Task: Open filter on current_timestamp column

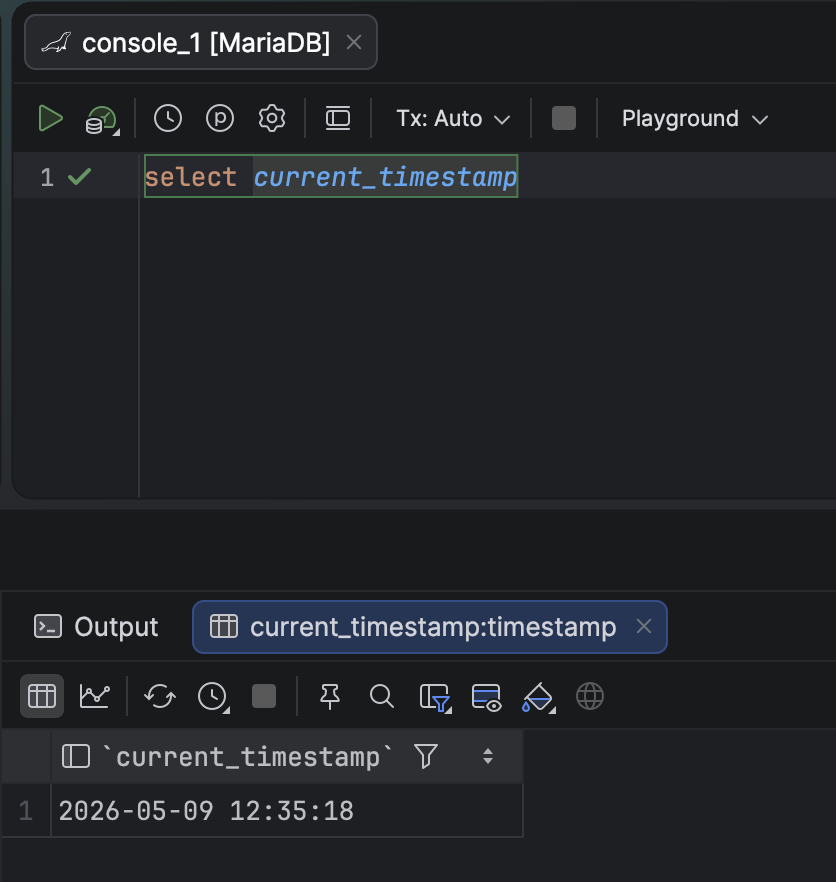Action: [x=426, y=756]
